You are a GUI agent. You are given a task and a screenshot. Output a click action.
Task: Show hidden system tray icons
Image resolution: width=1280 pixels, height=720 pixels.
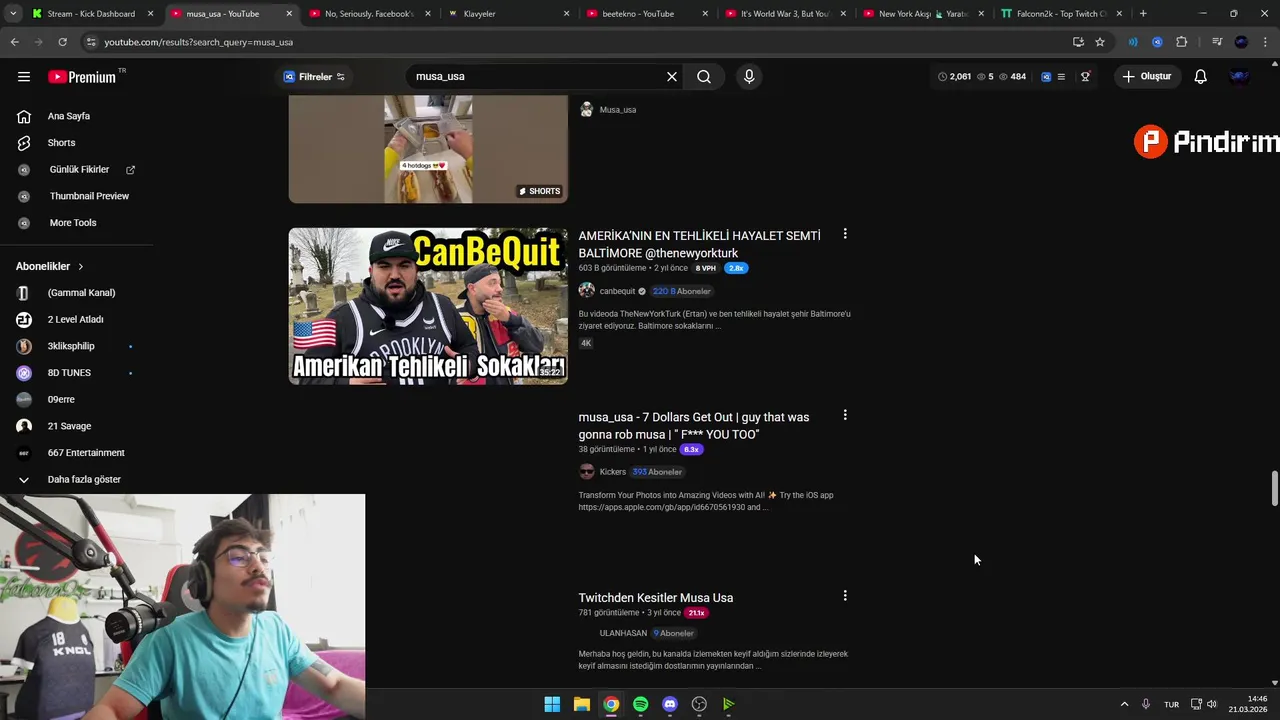(1124, 704)
